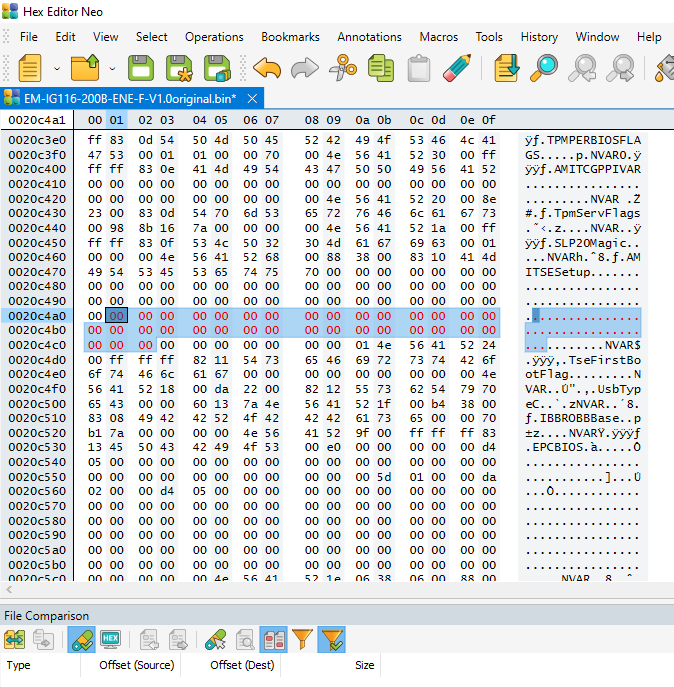Copy selection using the Copy icon
The width and height of the screenshot is (674, 687).
click(x=380, y=68)
